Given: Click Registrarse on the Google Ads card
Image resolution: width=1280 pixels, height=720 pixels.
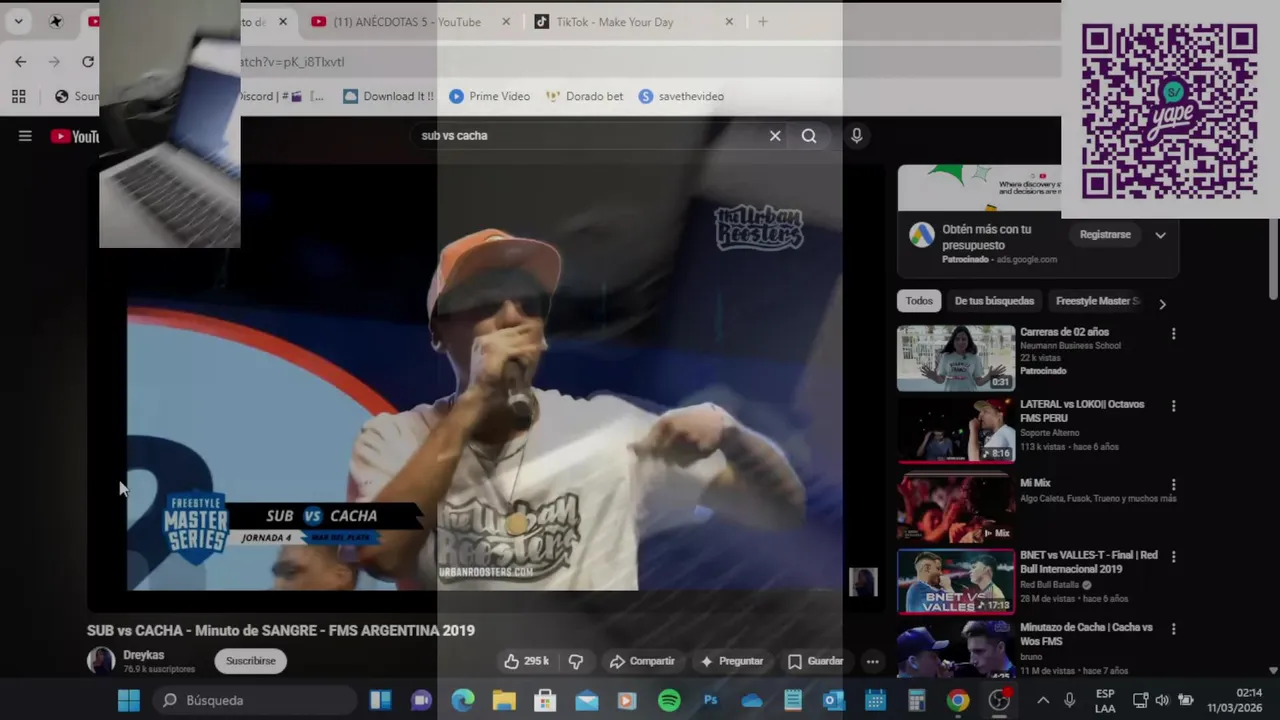Looking at the screenshot, I should tap(1105, 235).
